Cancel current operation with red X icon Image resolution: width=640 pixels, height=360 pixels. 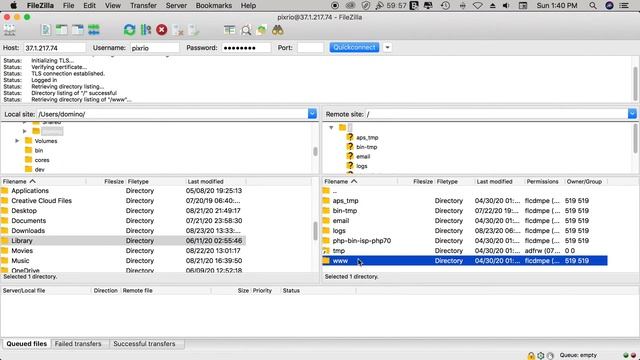162,30
